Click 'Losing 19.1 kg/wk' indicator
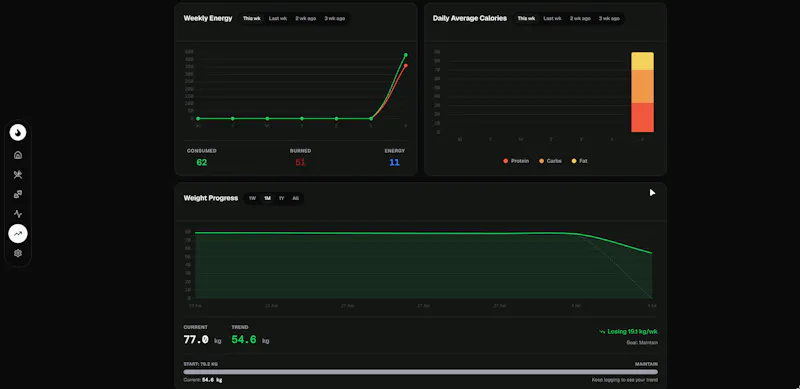This screenshot has width=800, height=389. [x=628, y=331]
